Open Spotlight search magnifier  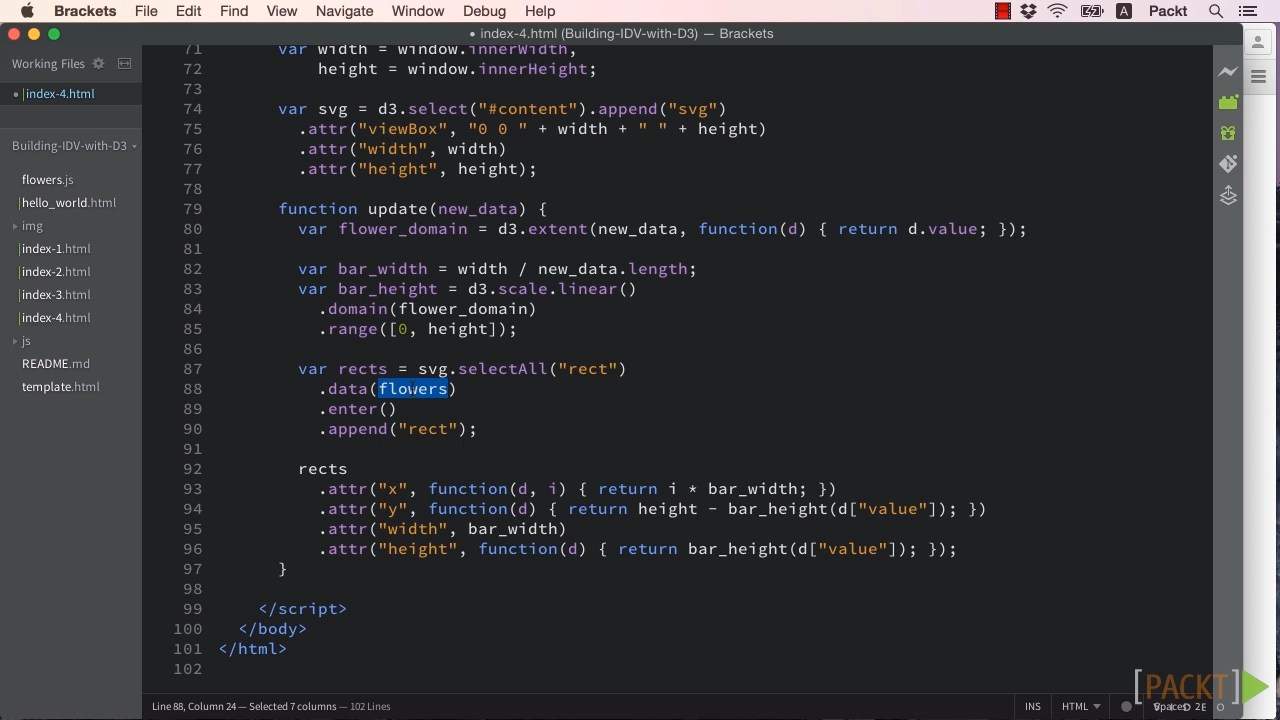point(1216,11)
